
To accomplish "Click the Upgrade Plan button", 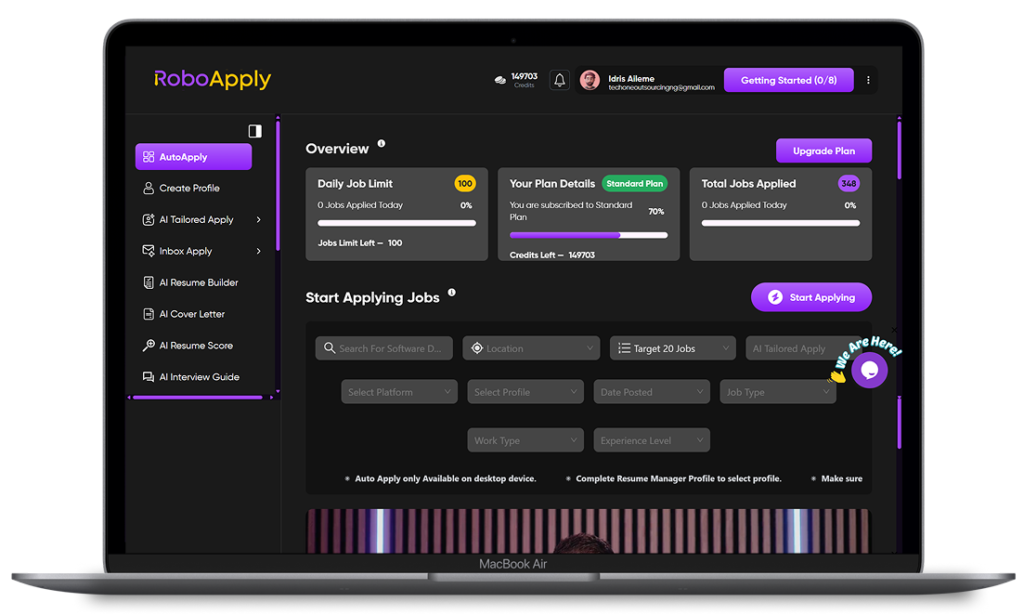I will (x=823, y=151).
